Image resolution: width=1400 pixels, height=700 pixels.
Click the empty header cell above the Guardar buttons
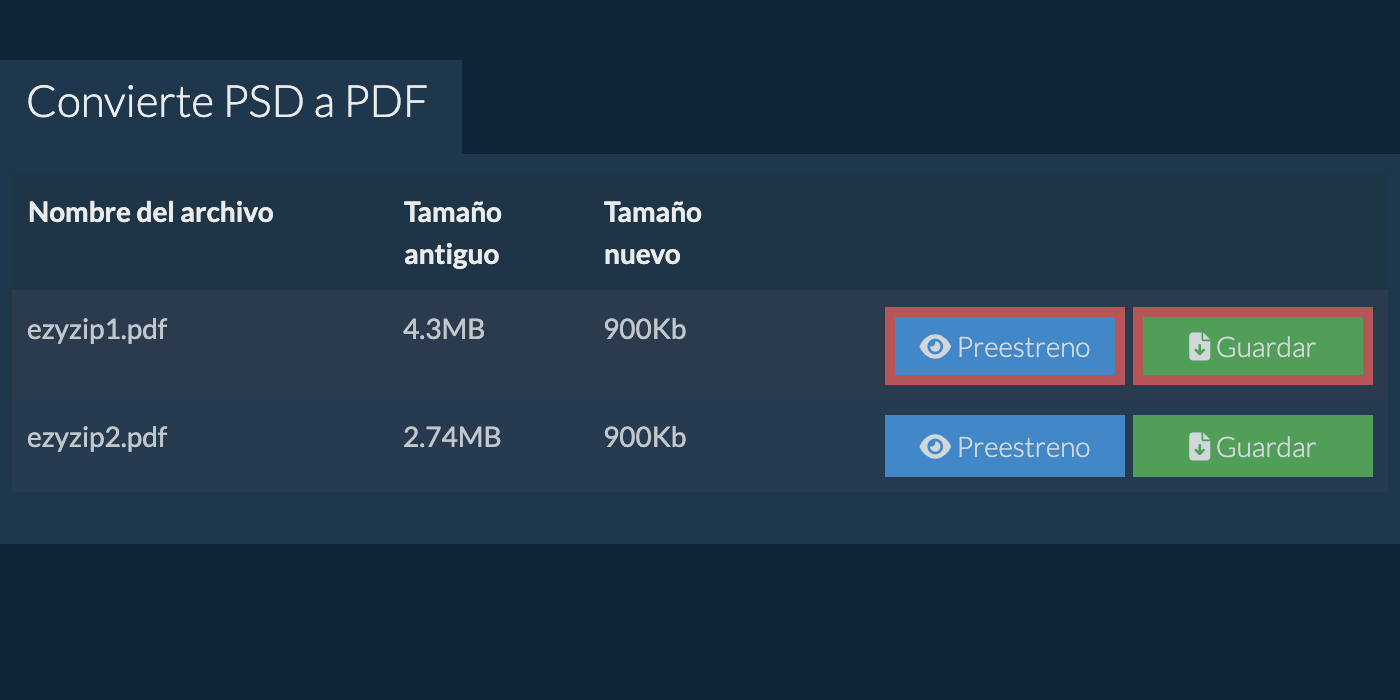(1253, 233)
